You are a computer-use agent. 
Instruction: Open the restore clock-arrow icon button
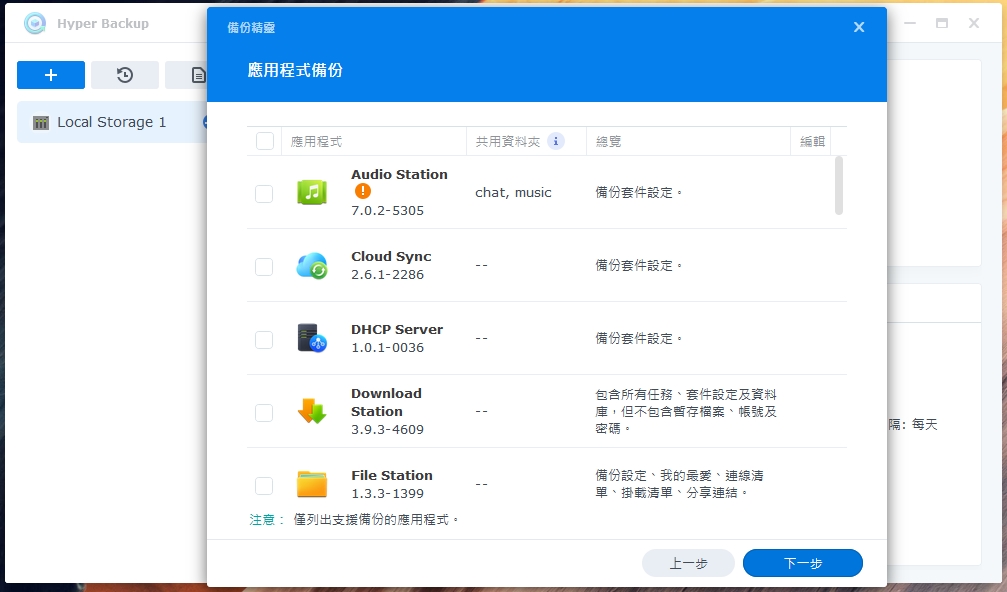(125, 75)
